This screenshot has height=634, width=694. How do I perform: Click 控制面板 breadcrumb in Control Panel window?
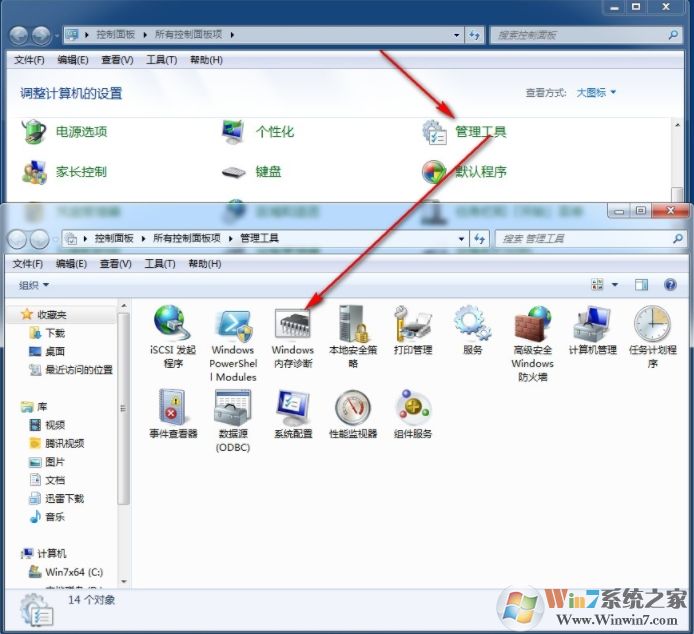pos(116,34)
